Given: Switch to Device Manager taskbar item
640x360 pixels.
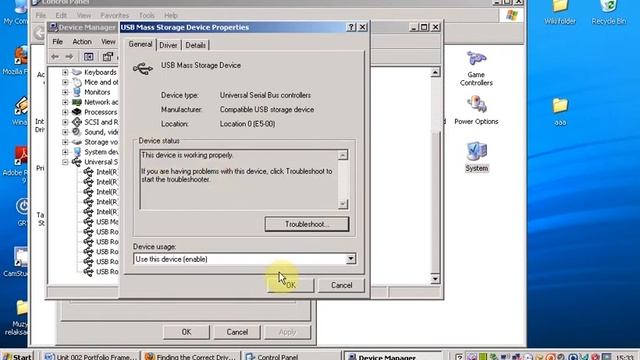Looking at the screenshot, I should (x=393, y=356).
